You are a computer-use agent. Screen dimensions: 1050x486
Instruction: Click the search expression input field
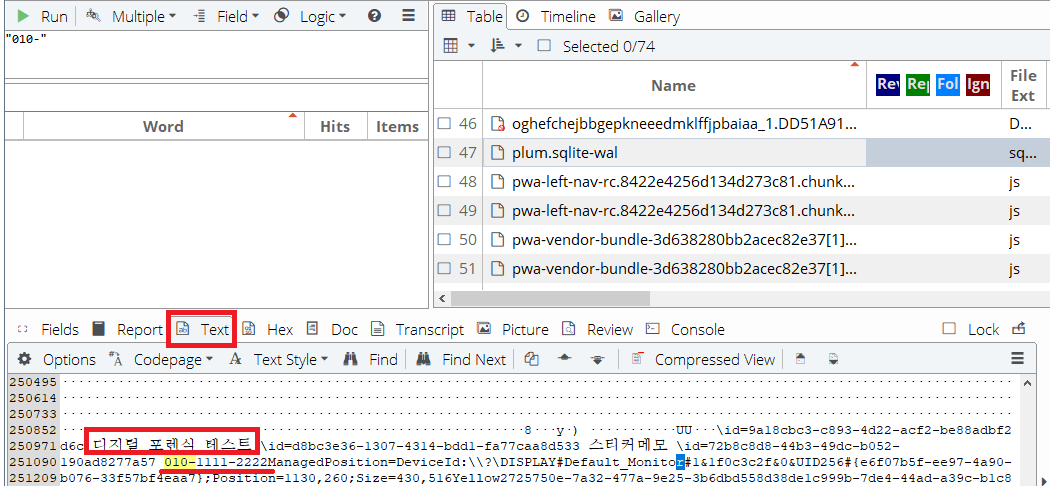tap(215, 55)
